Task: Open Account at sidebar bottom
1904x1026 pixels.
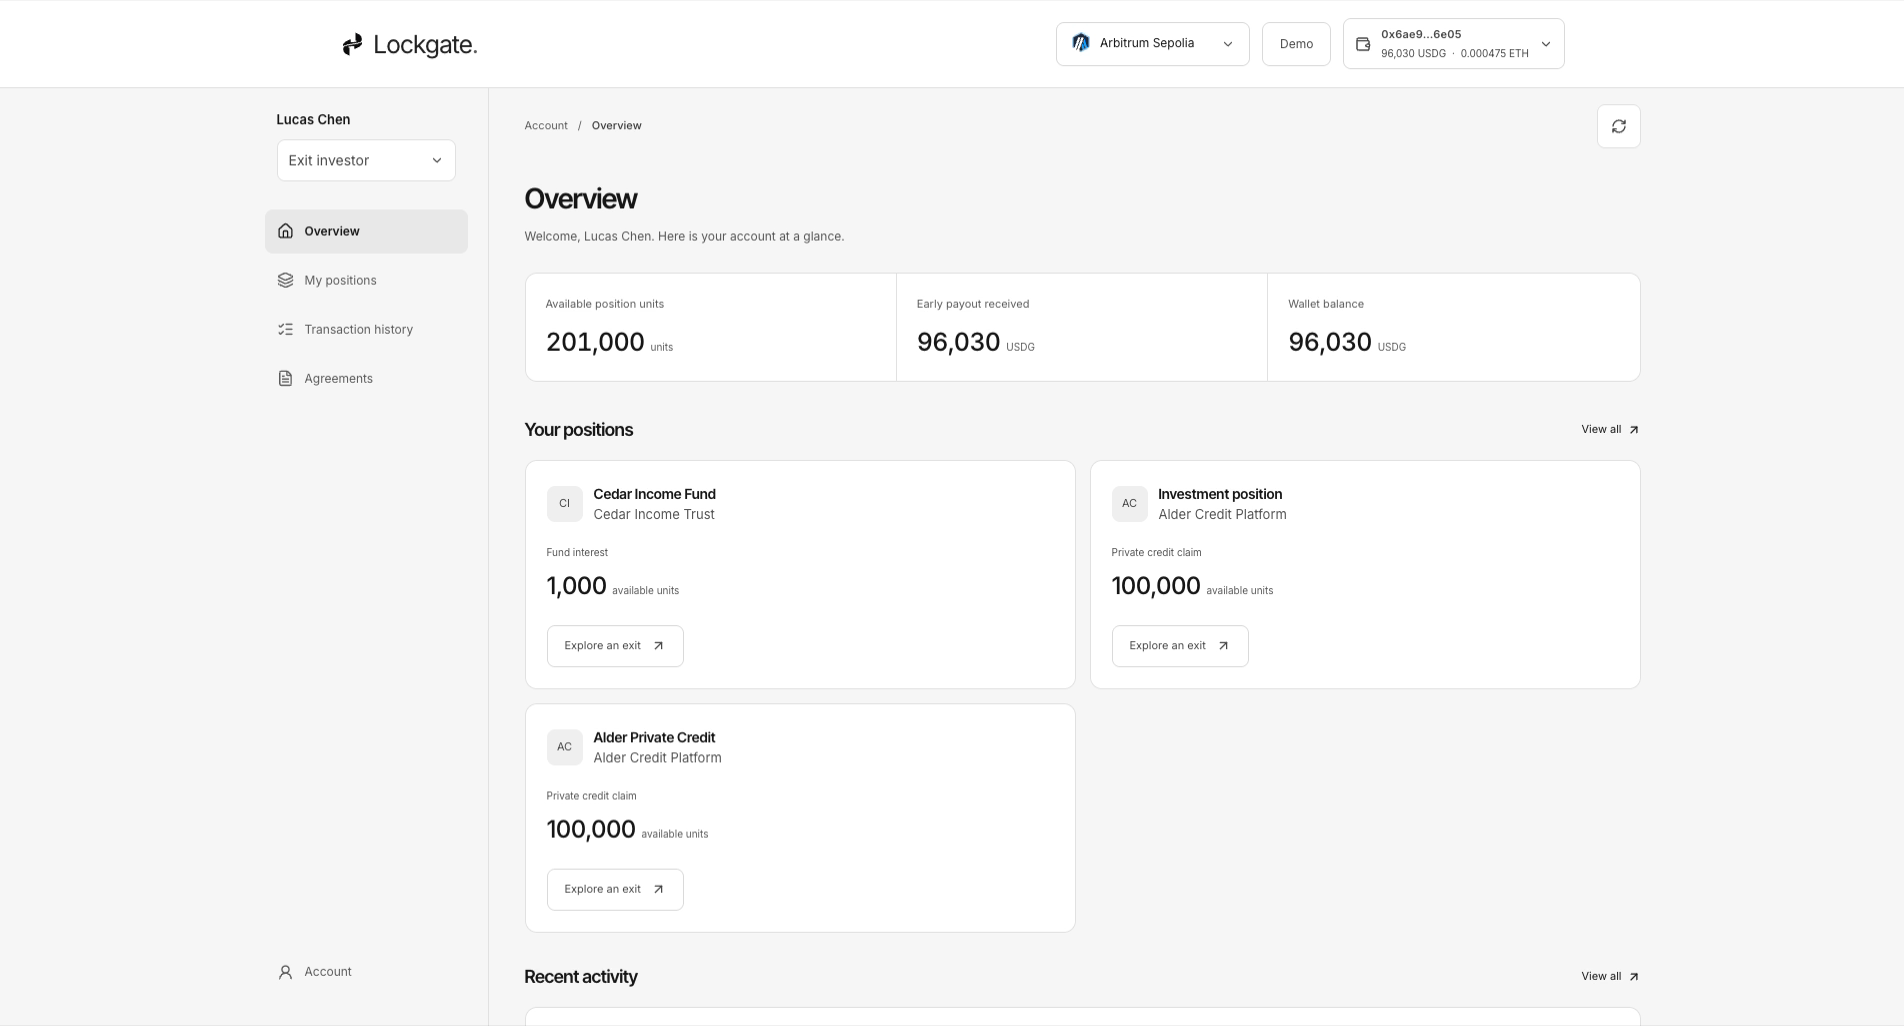Action: coord(366,972)
